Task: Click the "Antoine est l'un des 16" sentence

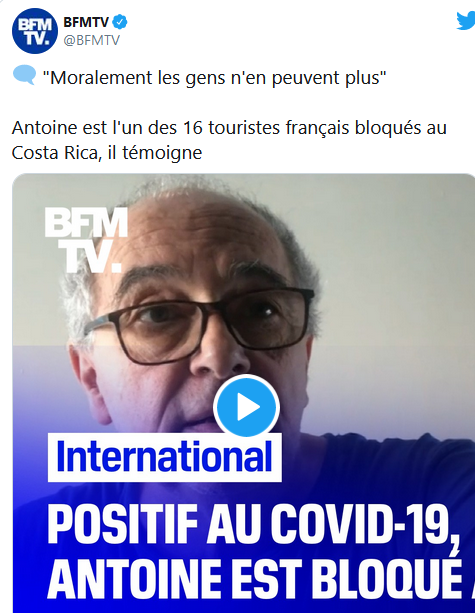Action: tap(229, 128)
